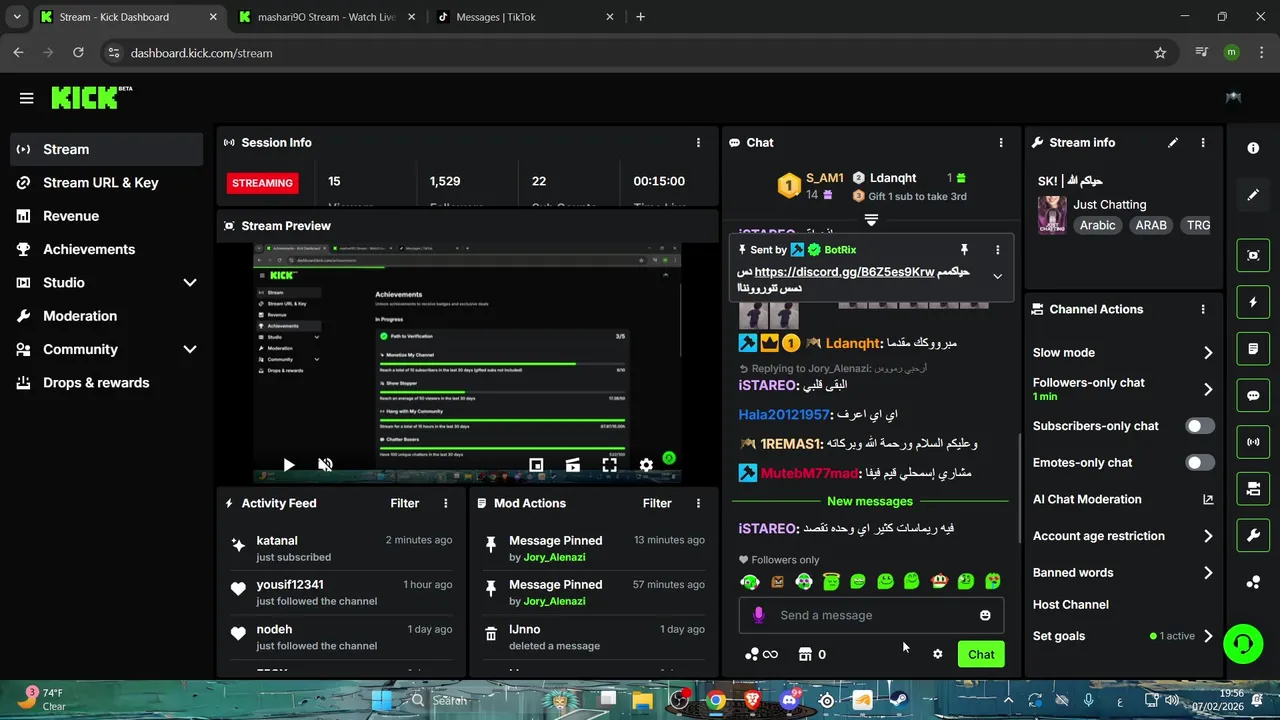The image size is (1280, 720).
Task: Toggle the document Mod Actions widget icon
Action: 1253,349
